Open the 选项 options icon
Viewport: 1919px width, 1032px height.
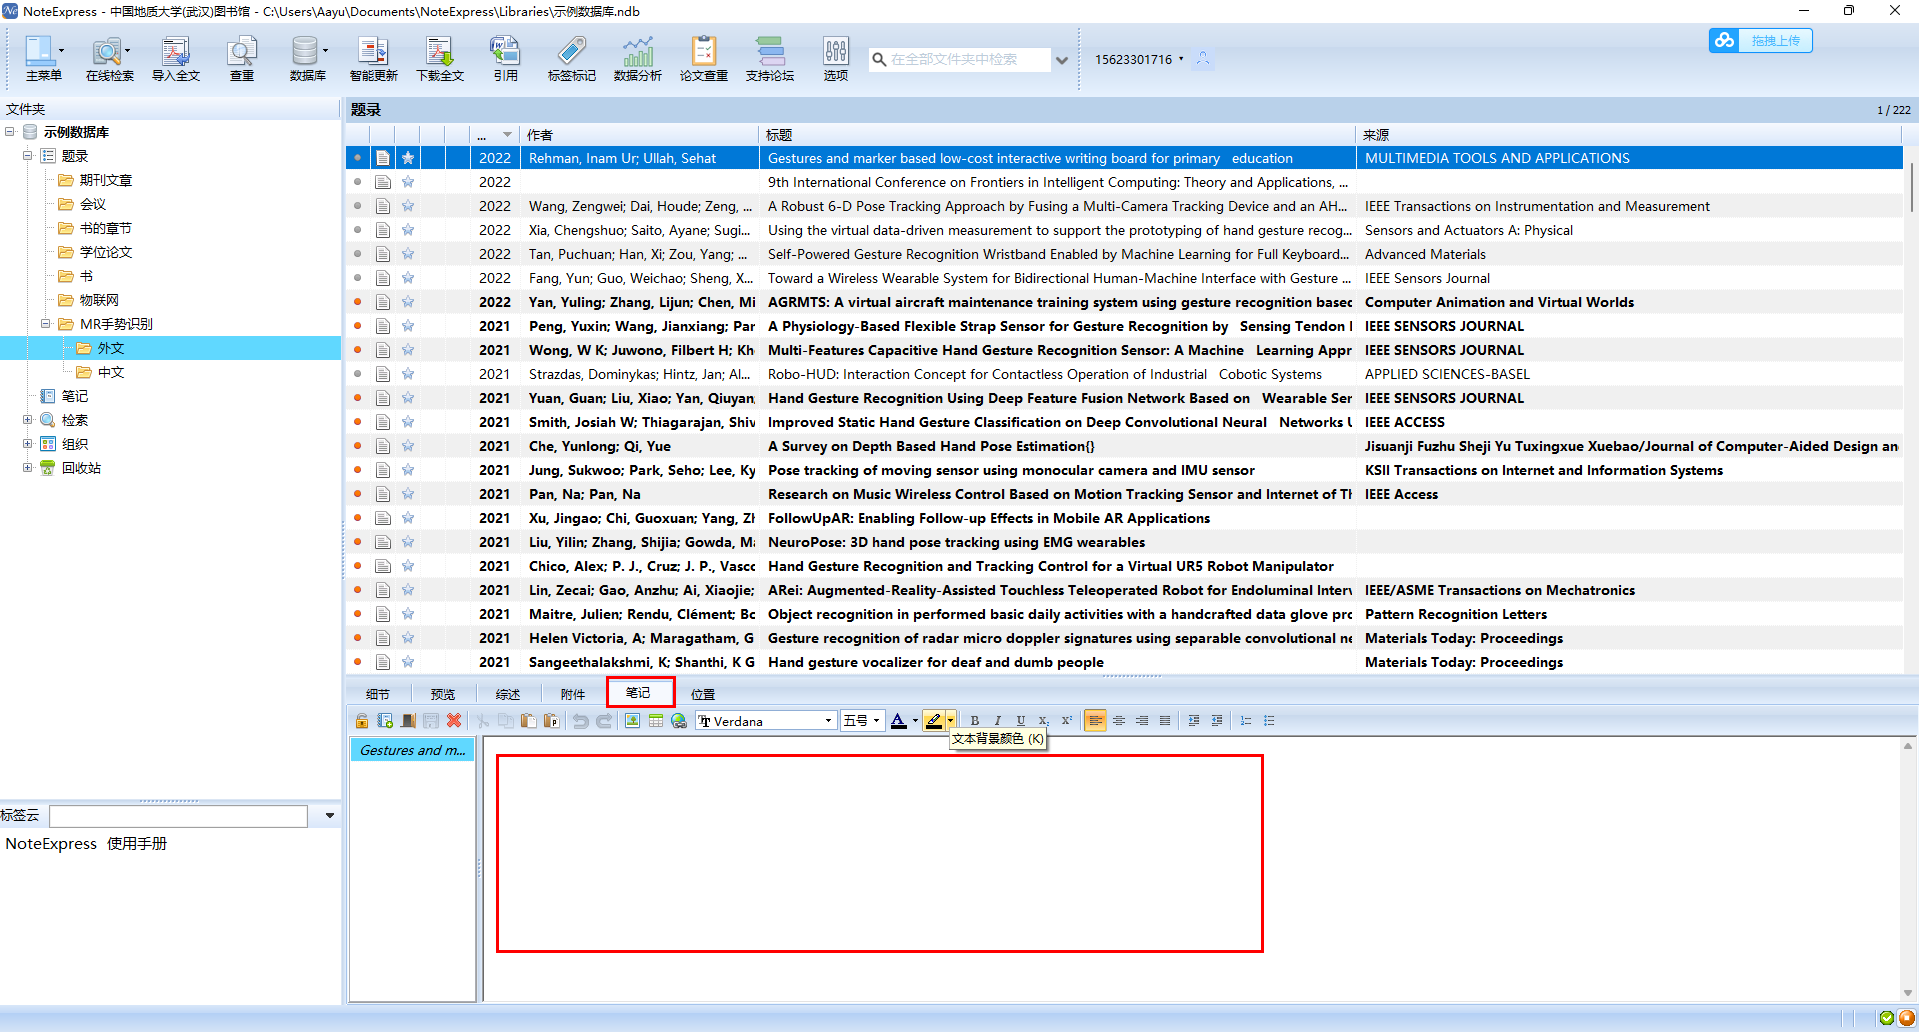tap(835, 59)
